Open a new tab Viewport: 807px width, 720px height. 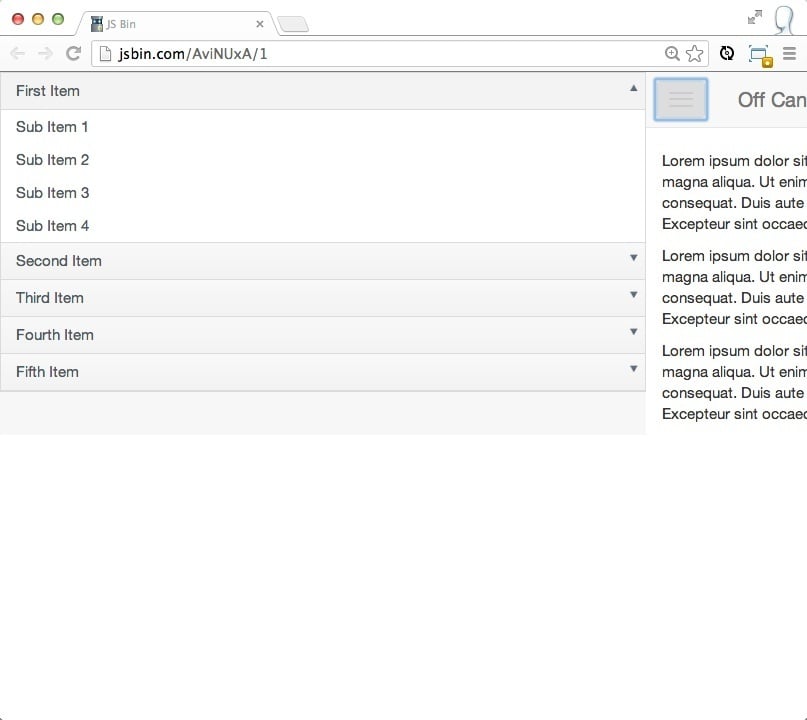click(293, 24)
